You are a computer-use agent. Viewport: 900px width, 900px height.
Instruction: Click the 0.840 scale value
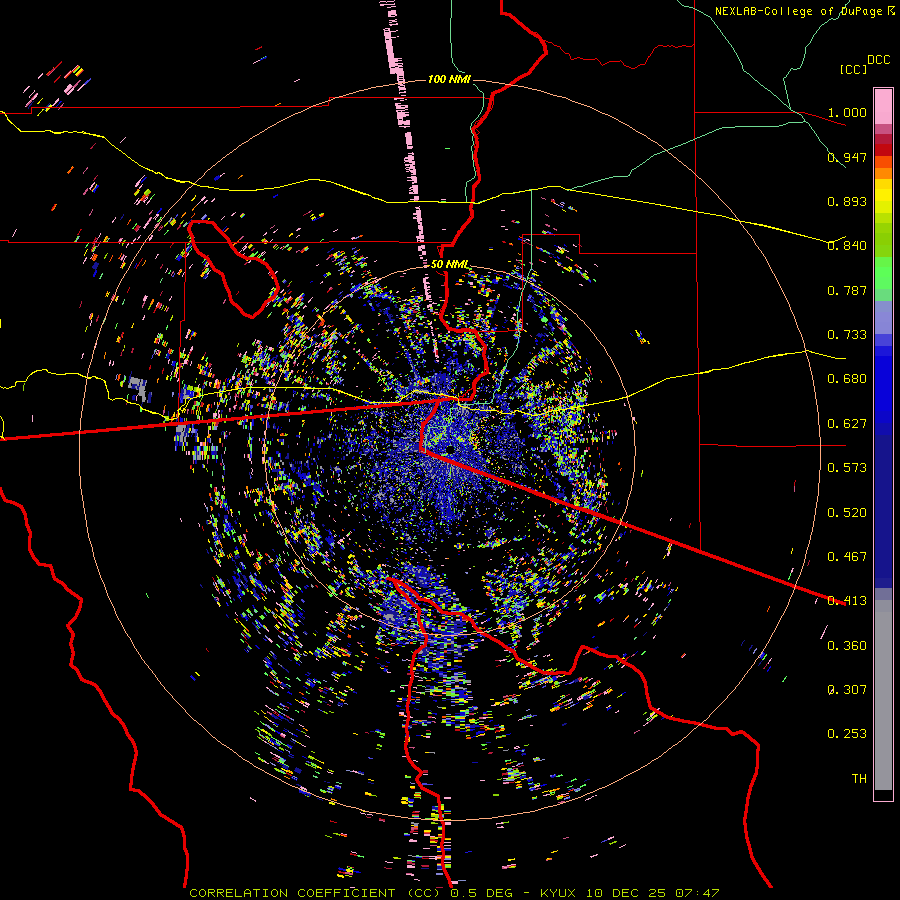[x=847, y=246]
